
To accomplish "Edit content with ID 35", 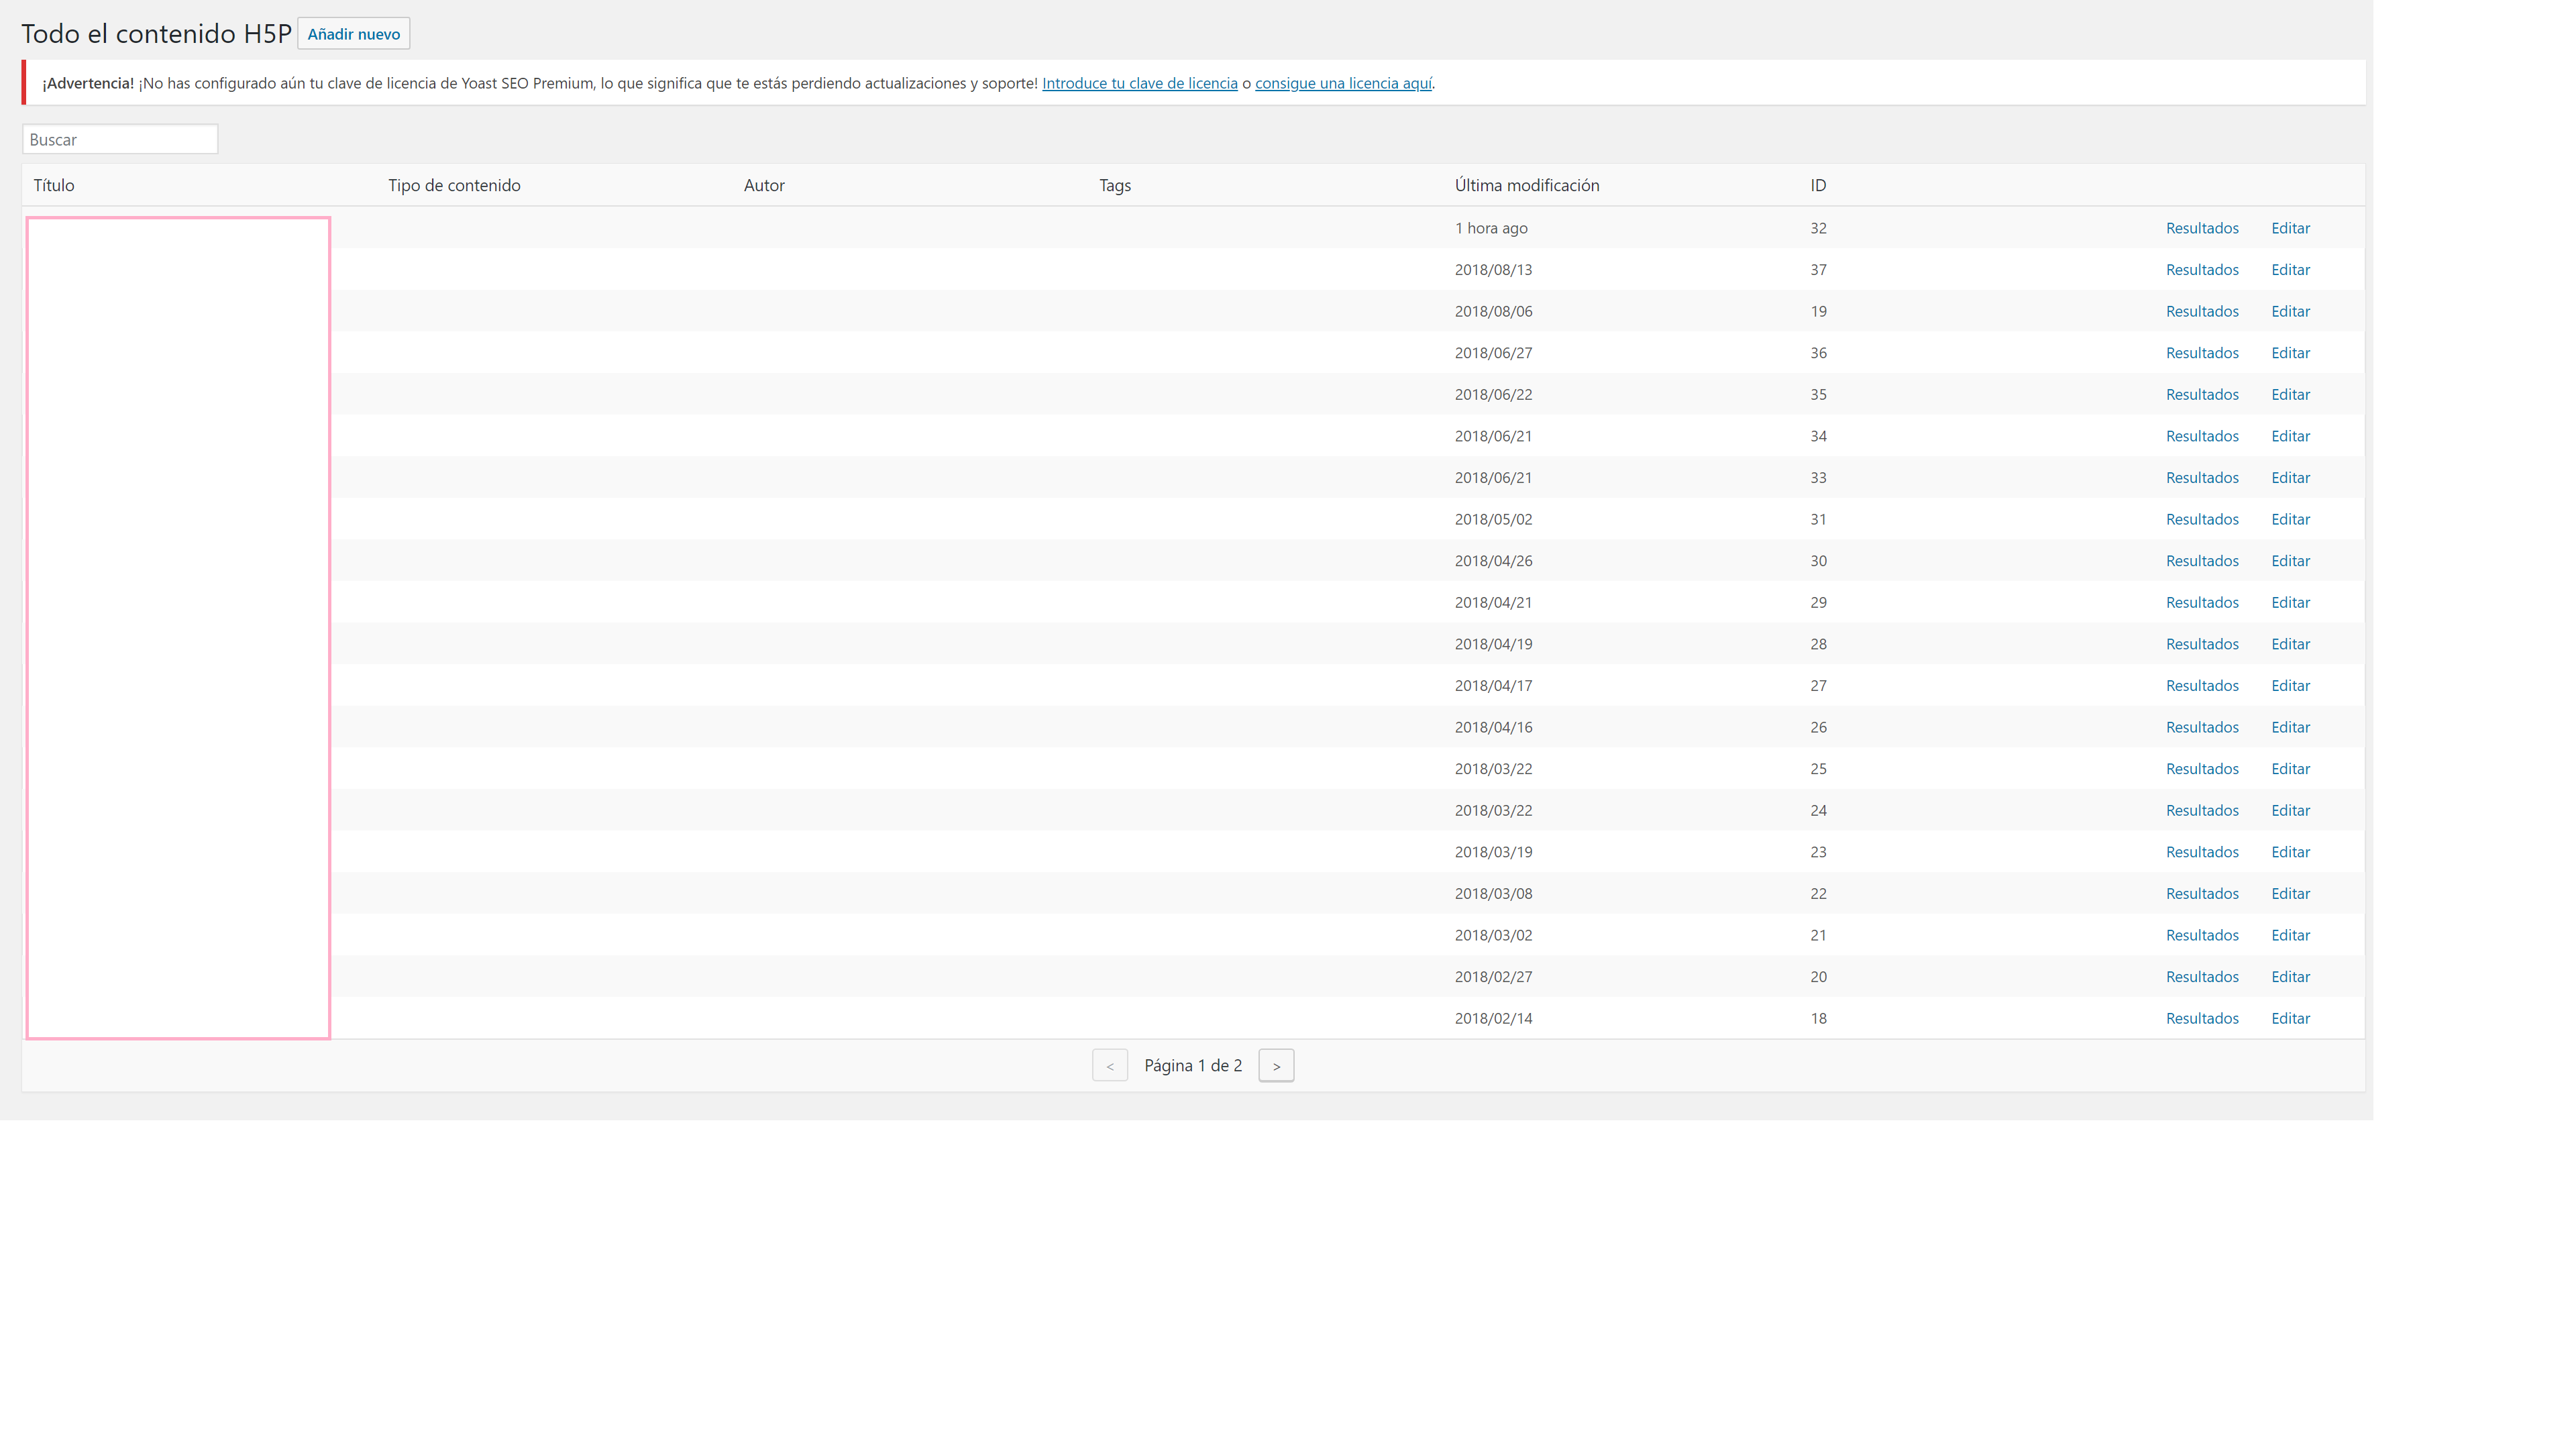I will click(2290, 394).
